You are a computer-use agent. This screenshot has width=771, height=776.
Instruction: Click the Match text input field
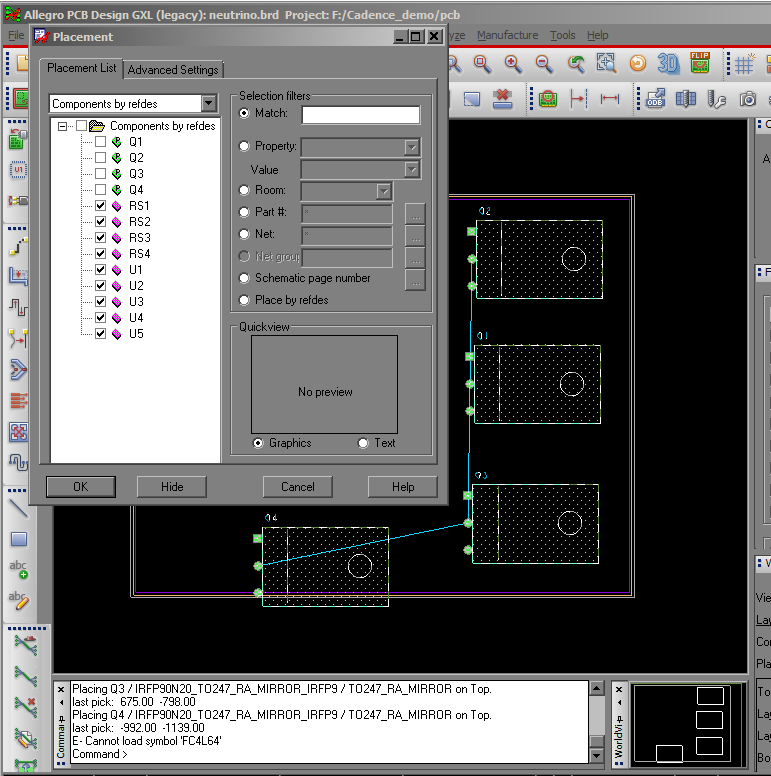(361, 115)
